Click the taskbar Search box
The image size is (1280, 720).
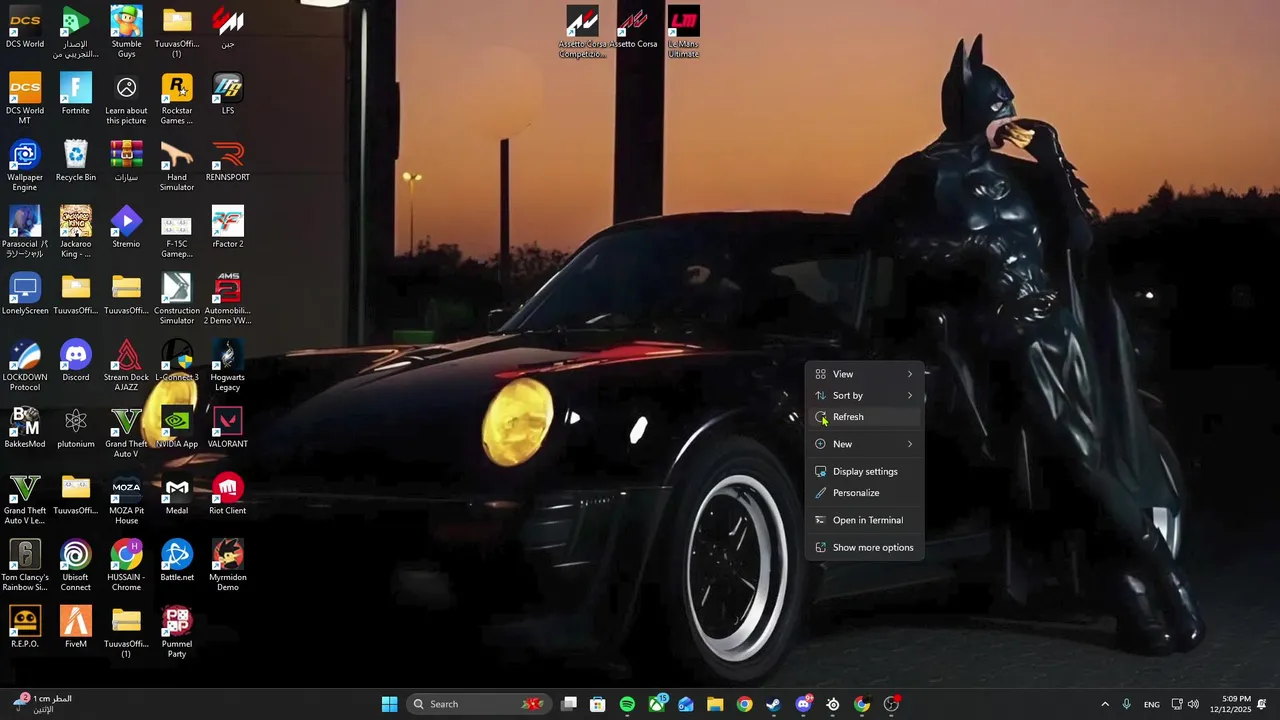478,704
